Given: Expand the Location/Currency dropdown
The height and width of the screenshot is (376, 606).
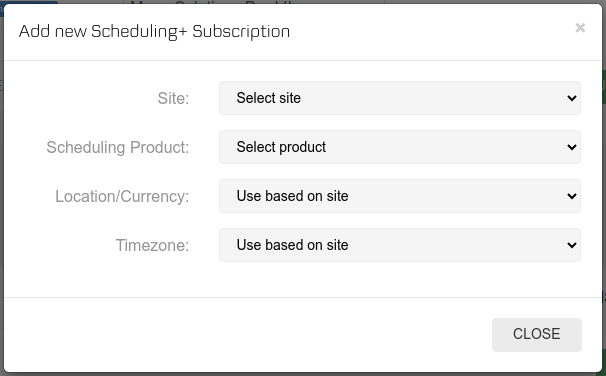Looking at the screenshot, I should coord(400,196).
